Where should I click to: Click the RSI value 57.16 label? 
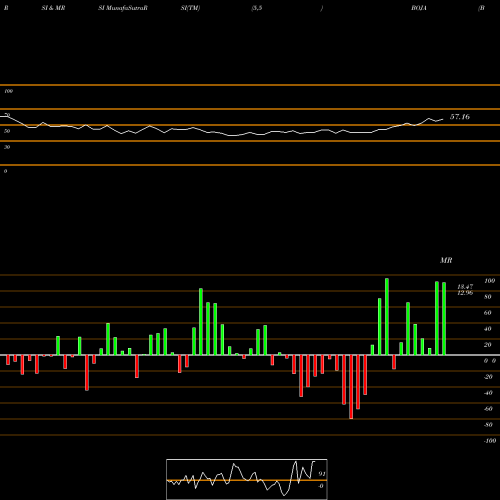coord(460,117)
